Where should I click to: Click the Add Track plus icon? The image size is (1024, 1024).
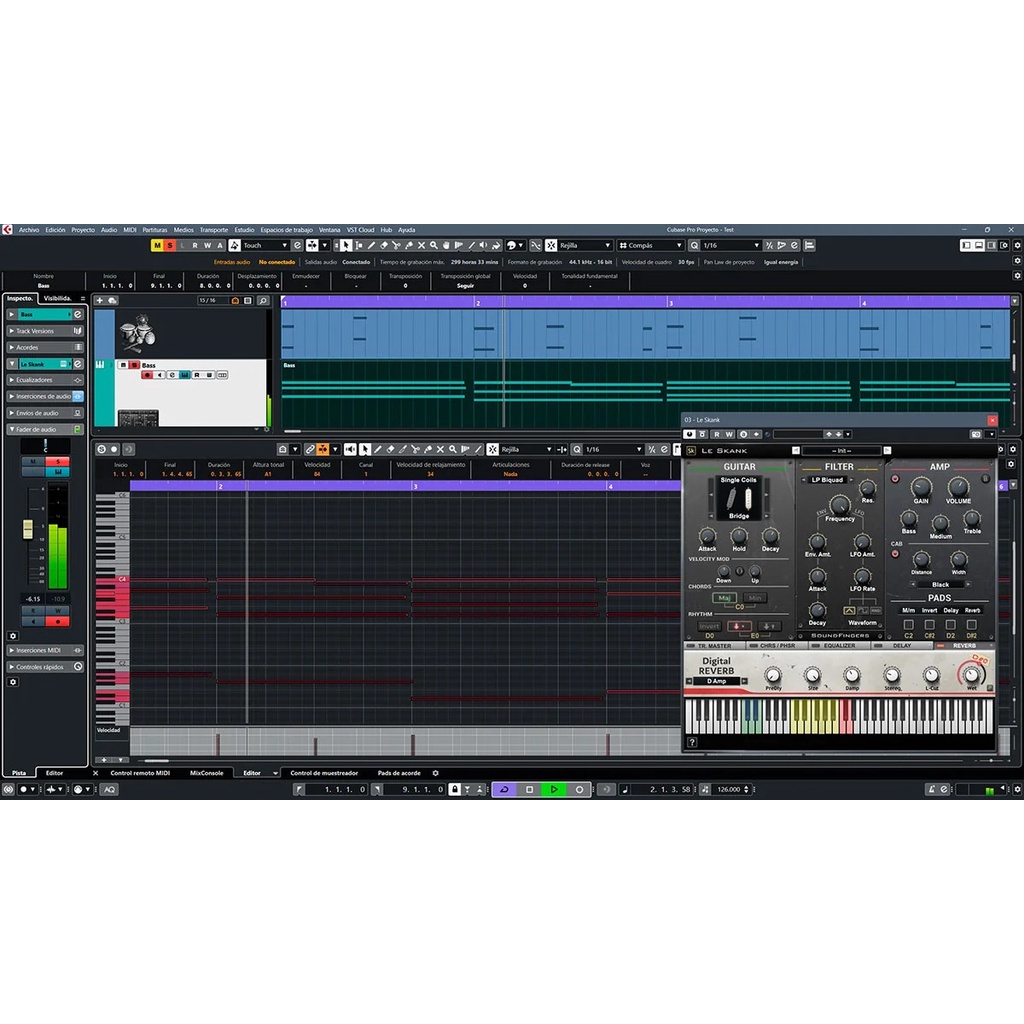(x=99, y=300)
